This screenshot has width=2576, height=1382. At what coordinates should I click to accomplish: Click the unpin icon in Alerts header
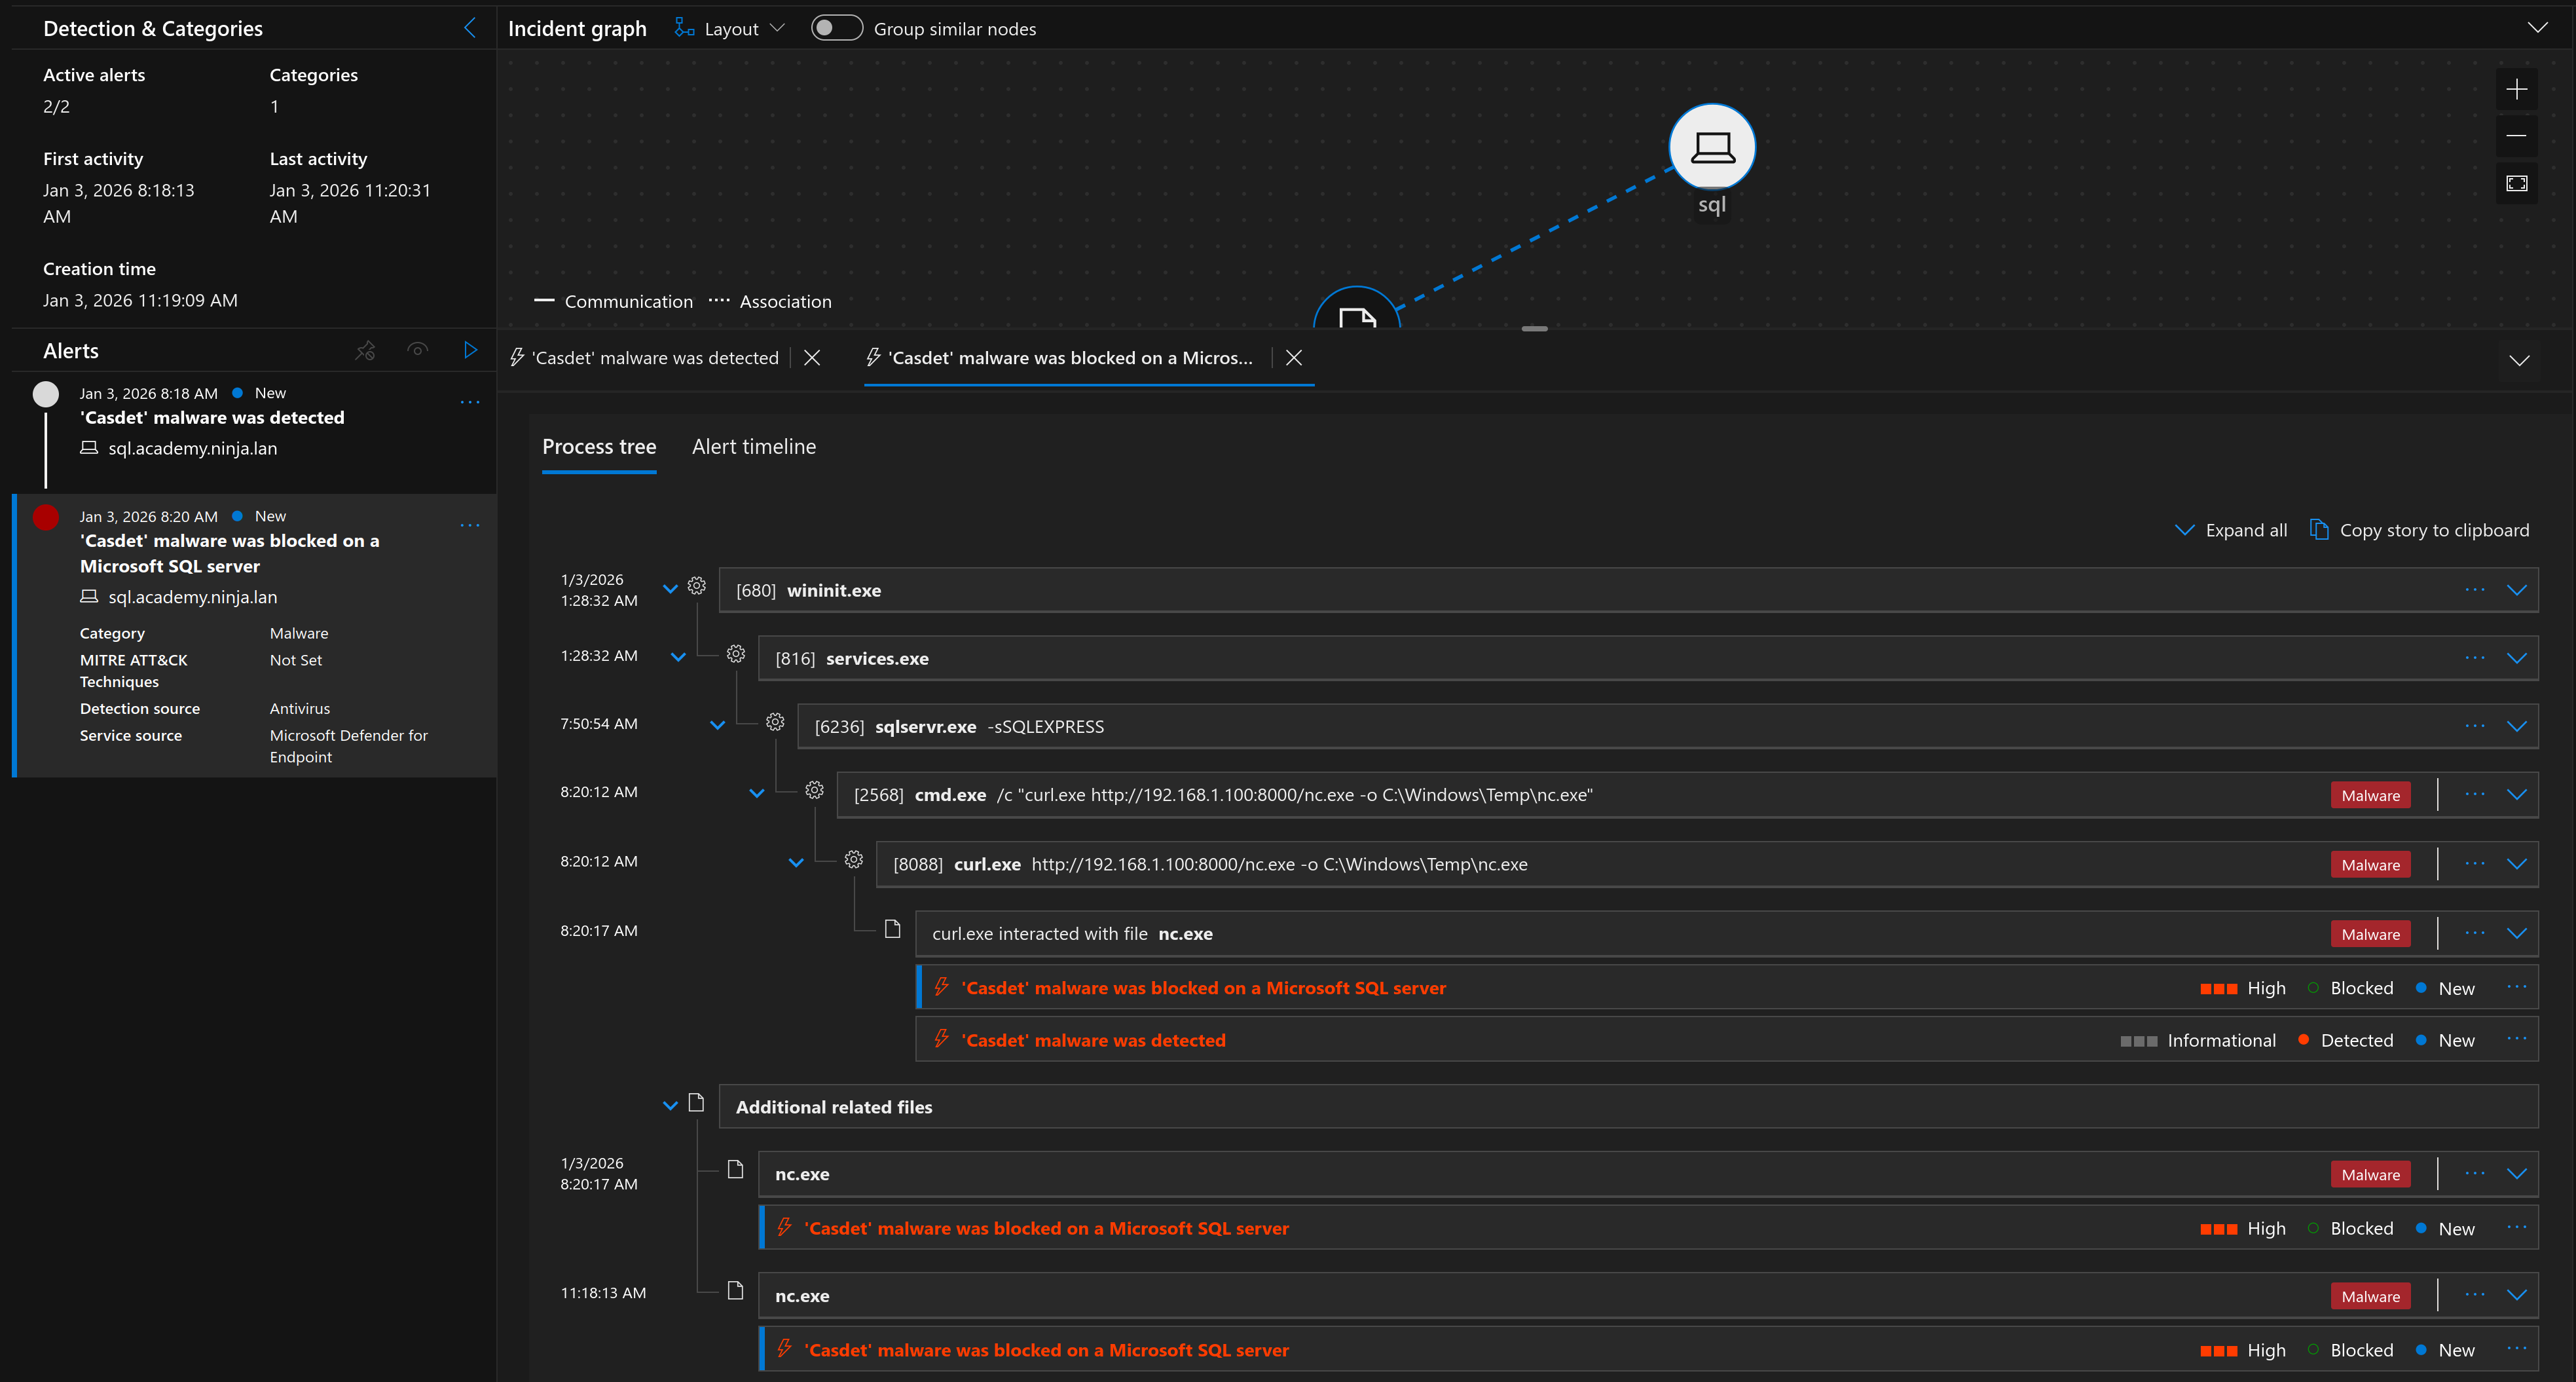365,350
